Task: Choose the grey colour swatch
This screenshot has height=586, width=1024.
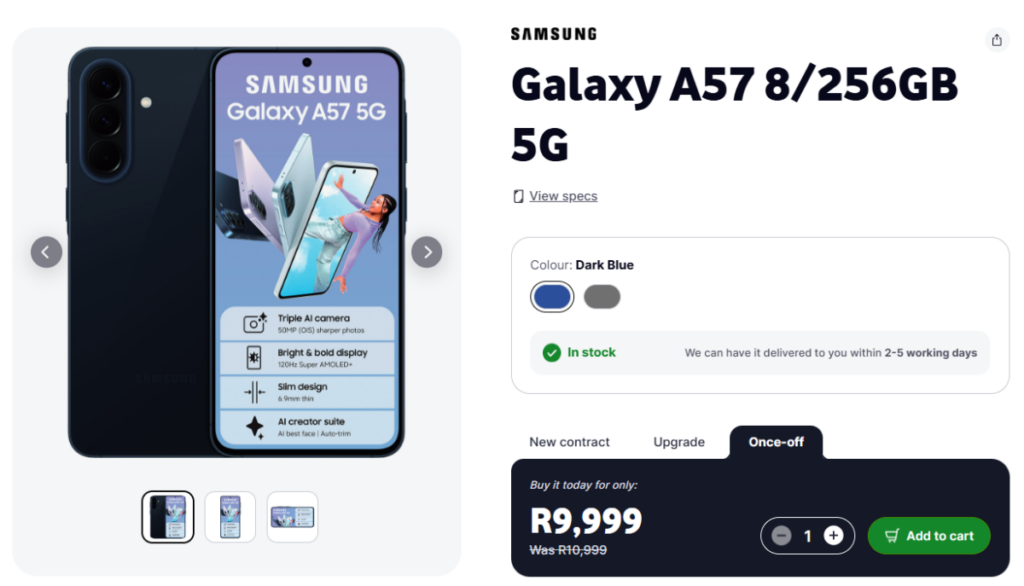Action: click(x=602, y=297)
